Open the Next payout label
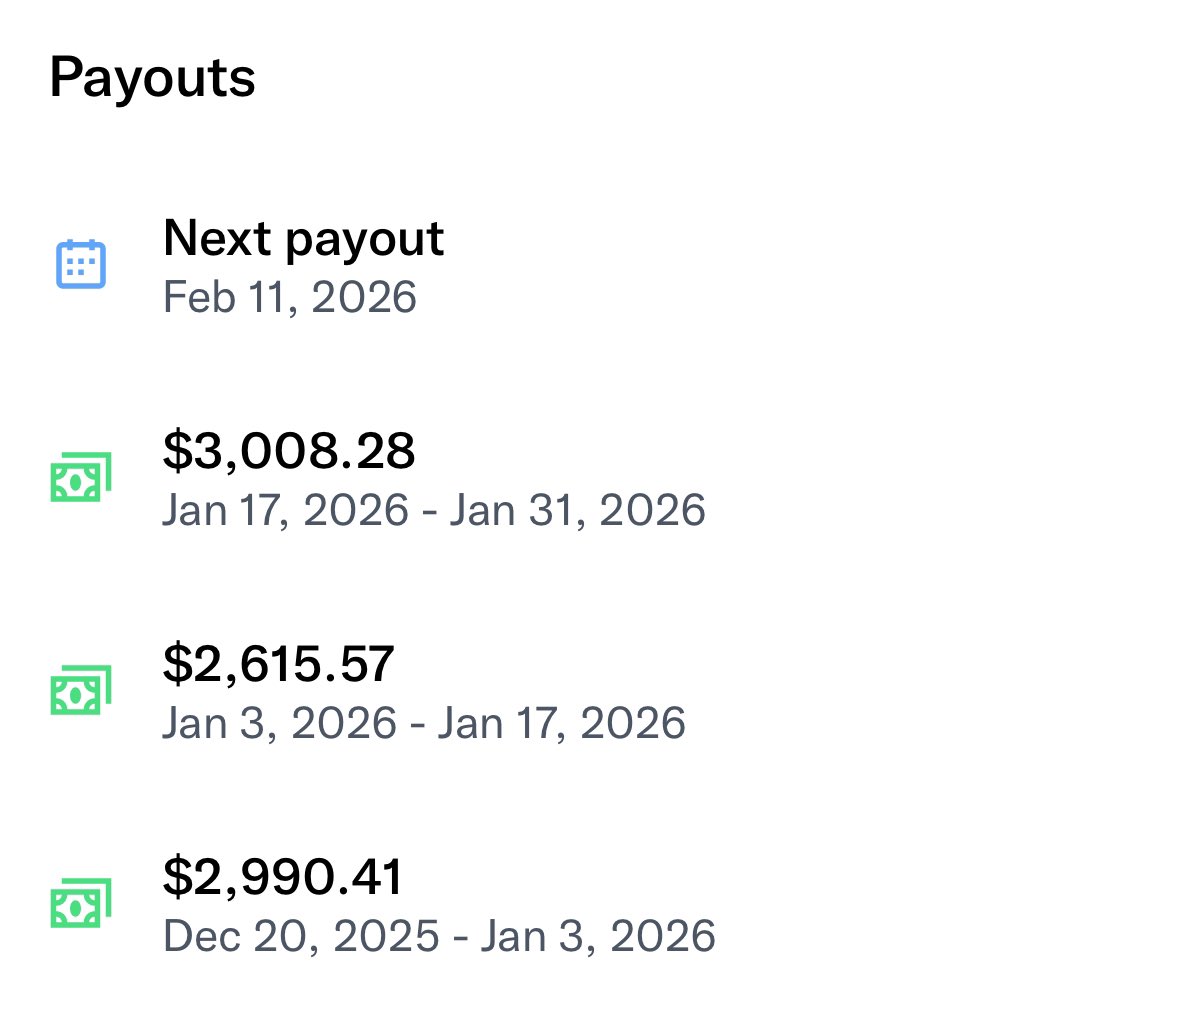Screen dimensions: 1179x1021 pos(303,238)
